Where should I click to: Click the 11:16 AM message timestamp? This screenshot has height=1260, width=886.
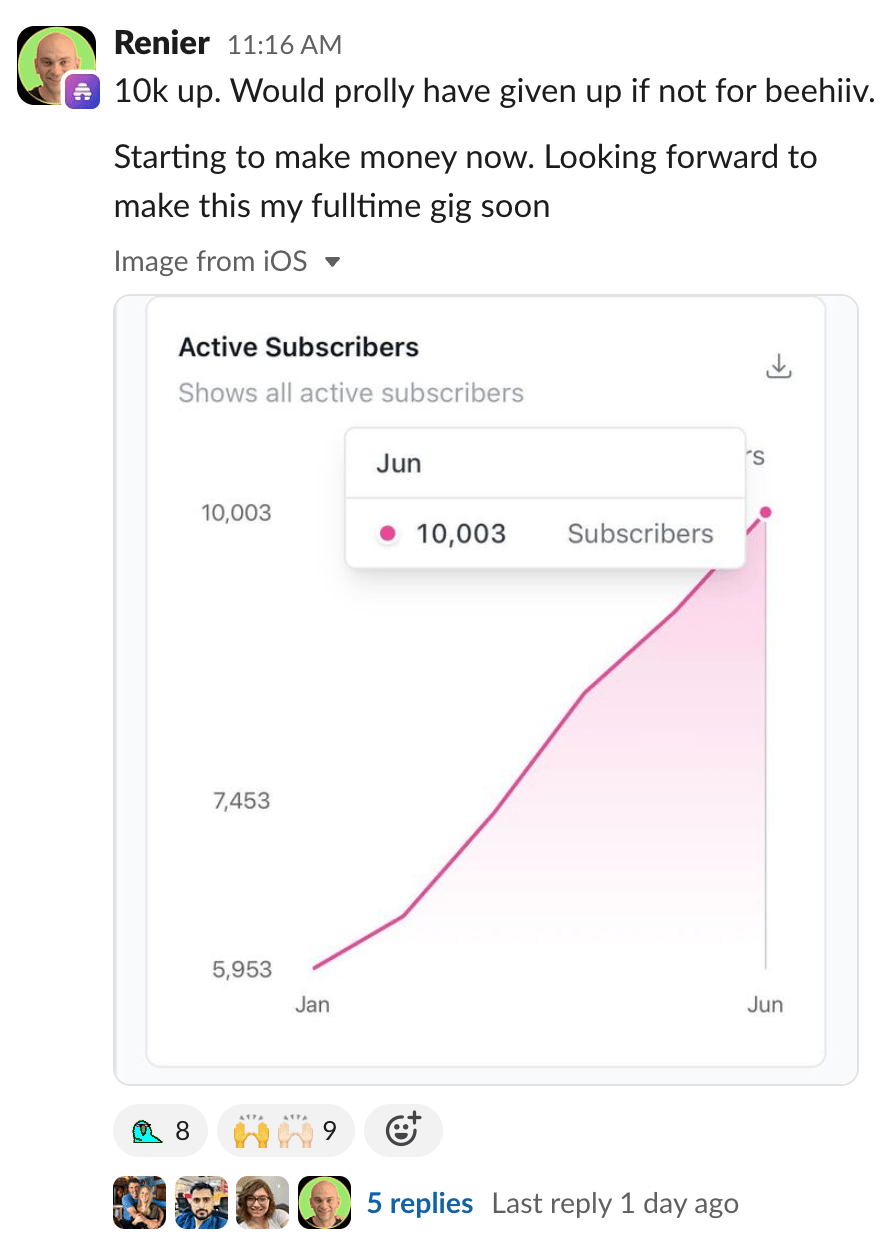tap(285, 45)
